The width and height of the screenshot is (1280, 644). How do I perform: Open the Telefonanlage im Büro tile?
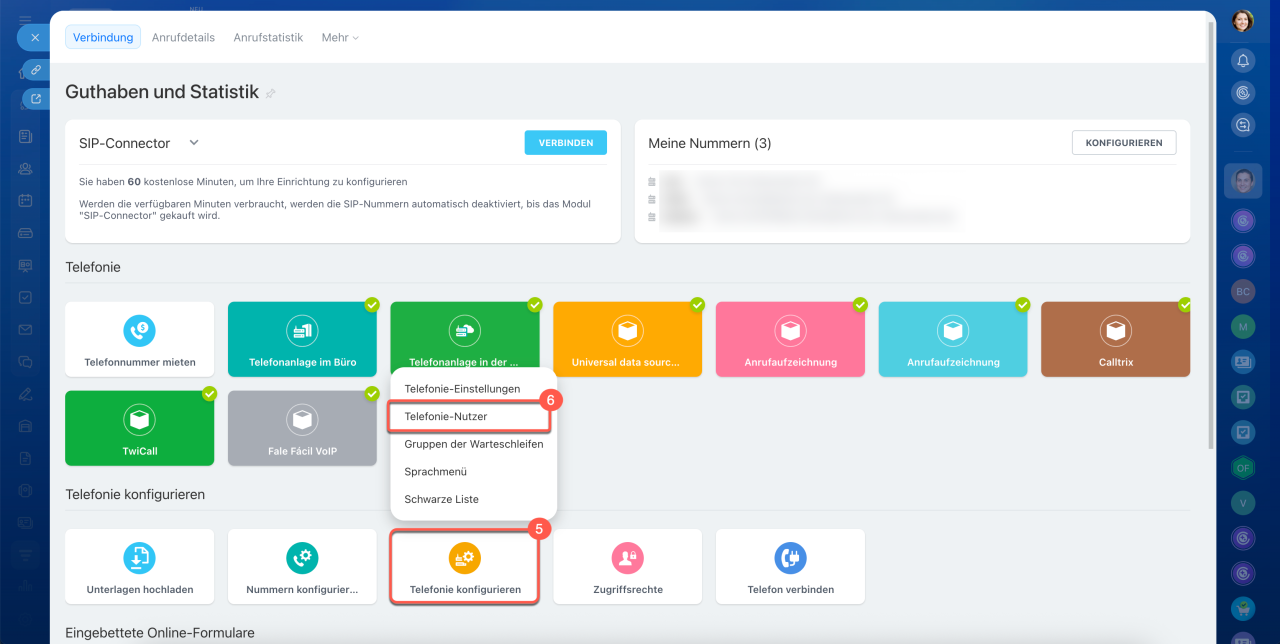pos(302,340)
